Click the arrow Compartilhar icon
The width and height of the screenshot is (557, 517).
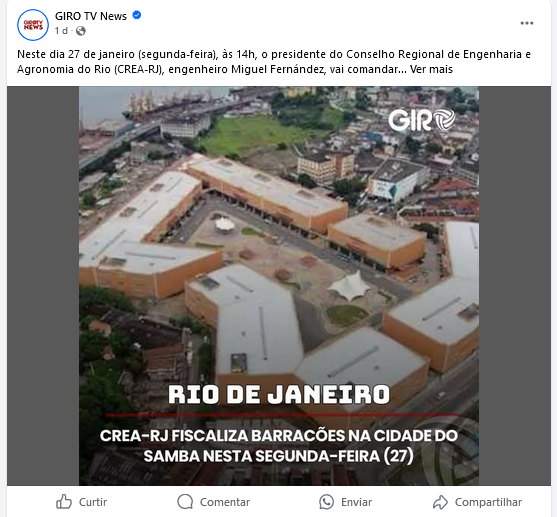[x=440, y=502]
